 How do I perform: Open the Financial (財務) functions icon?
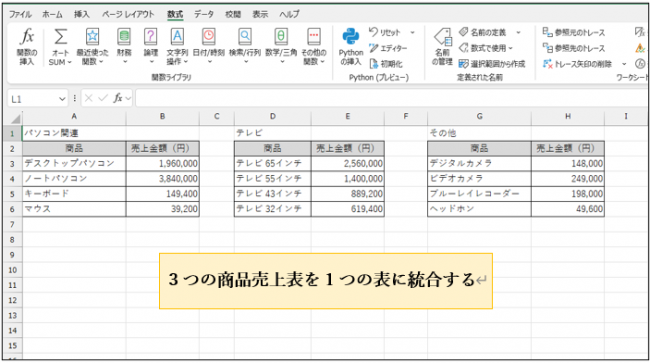(x=124, y=37)
